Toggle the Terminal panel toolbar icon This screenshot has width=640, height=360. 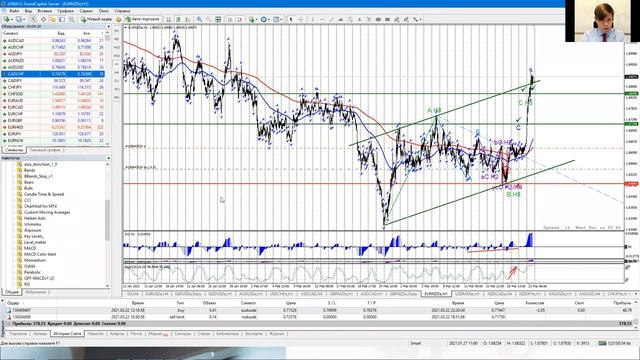[x=62, y=19]
